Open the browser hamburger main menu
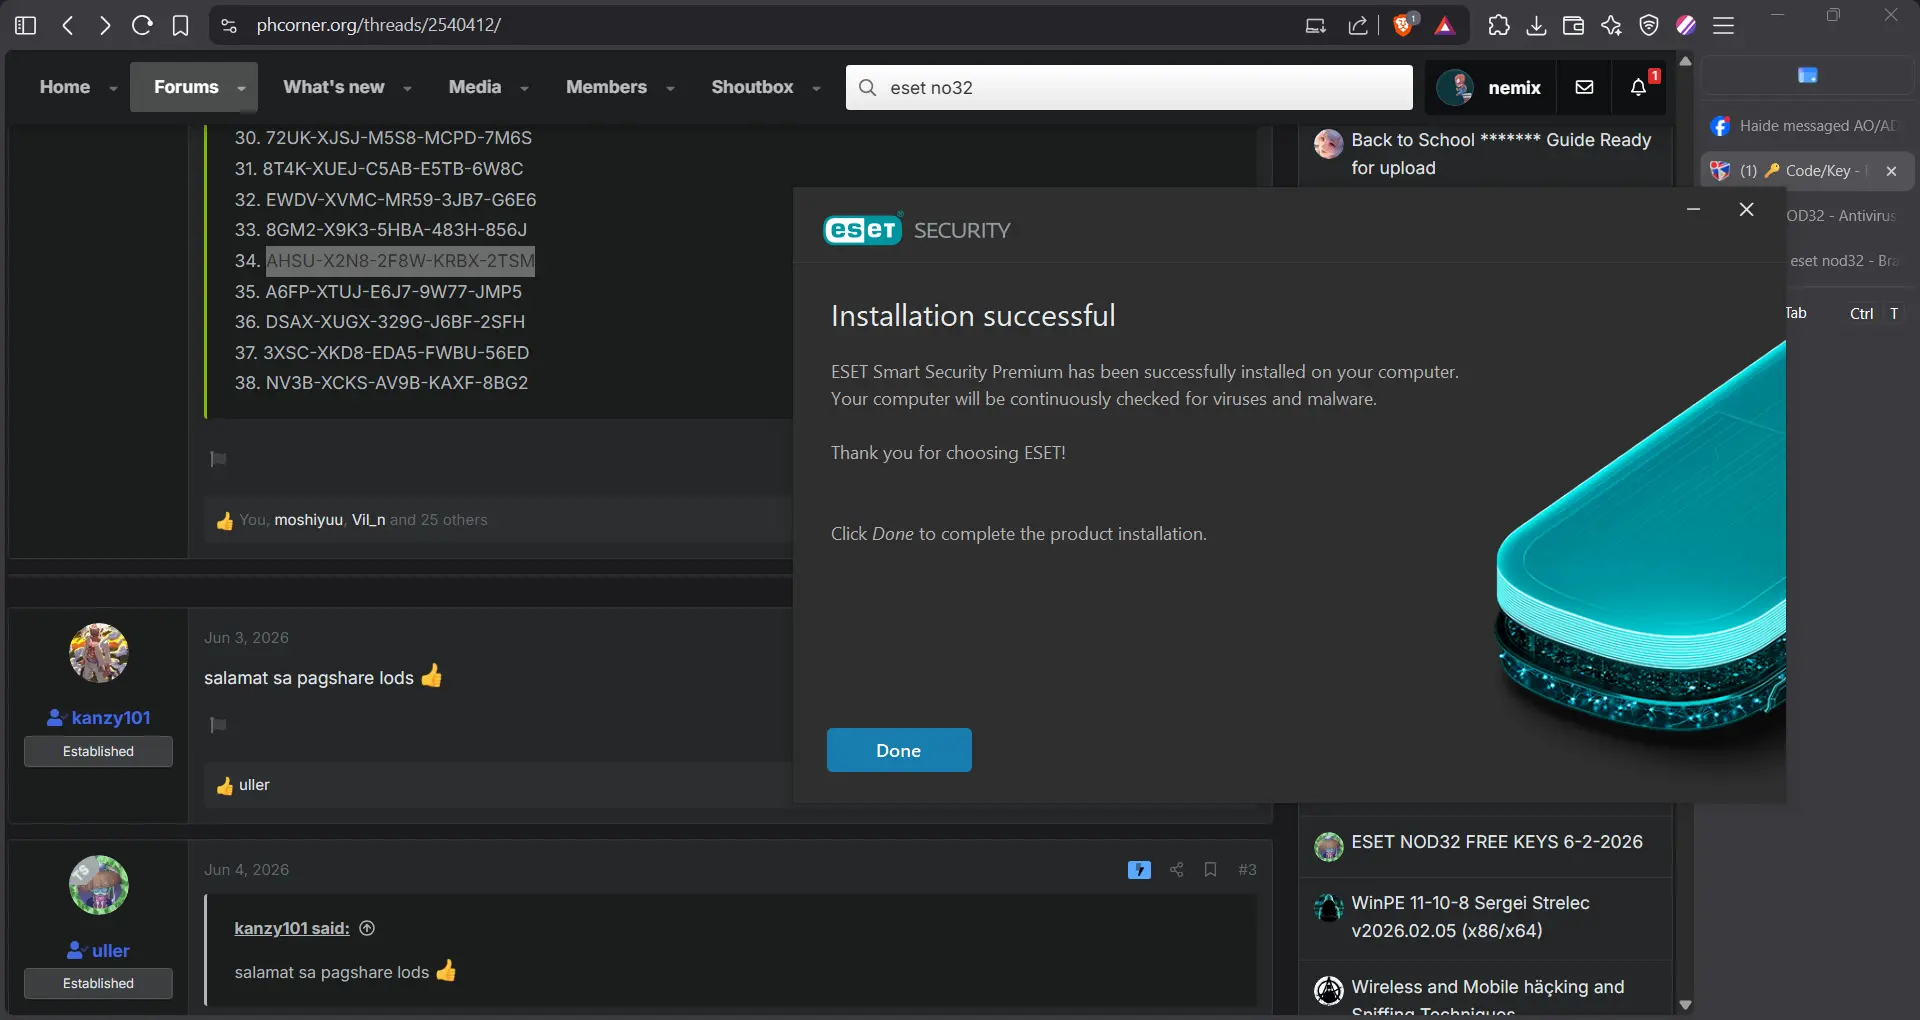 (x=1723, y=25)
